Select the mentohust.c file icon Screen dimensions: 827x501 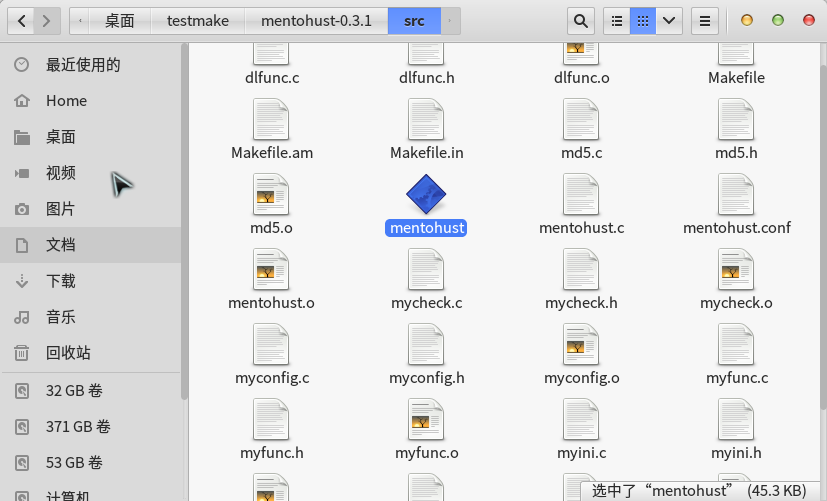click(x=581, y=194)
